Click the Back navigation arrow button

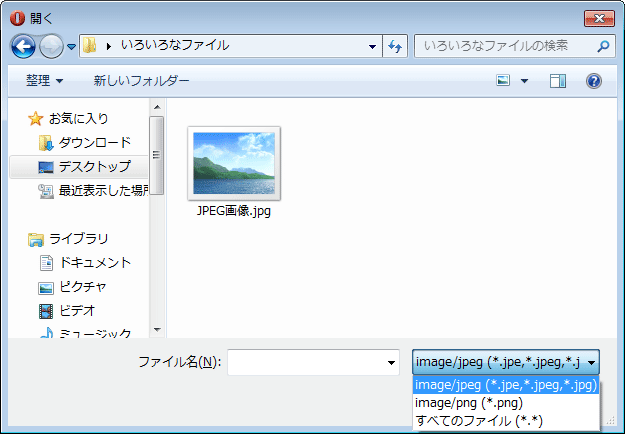24,46
